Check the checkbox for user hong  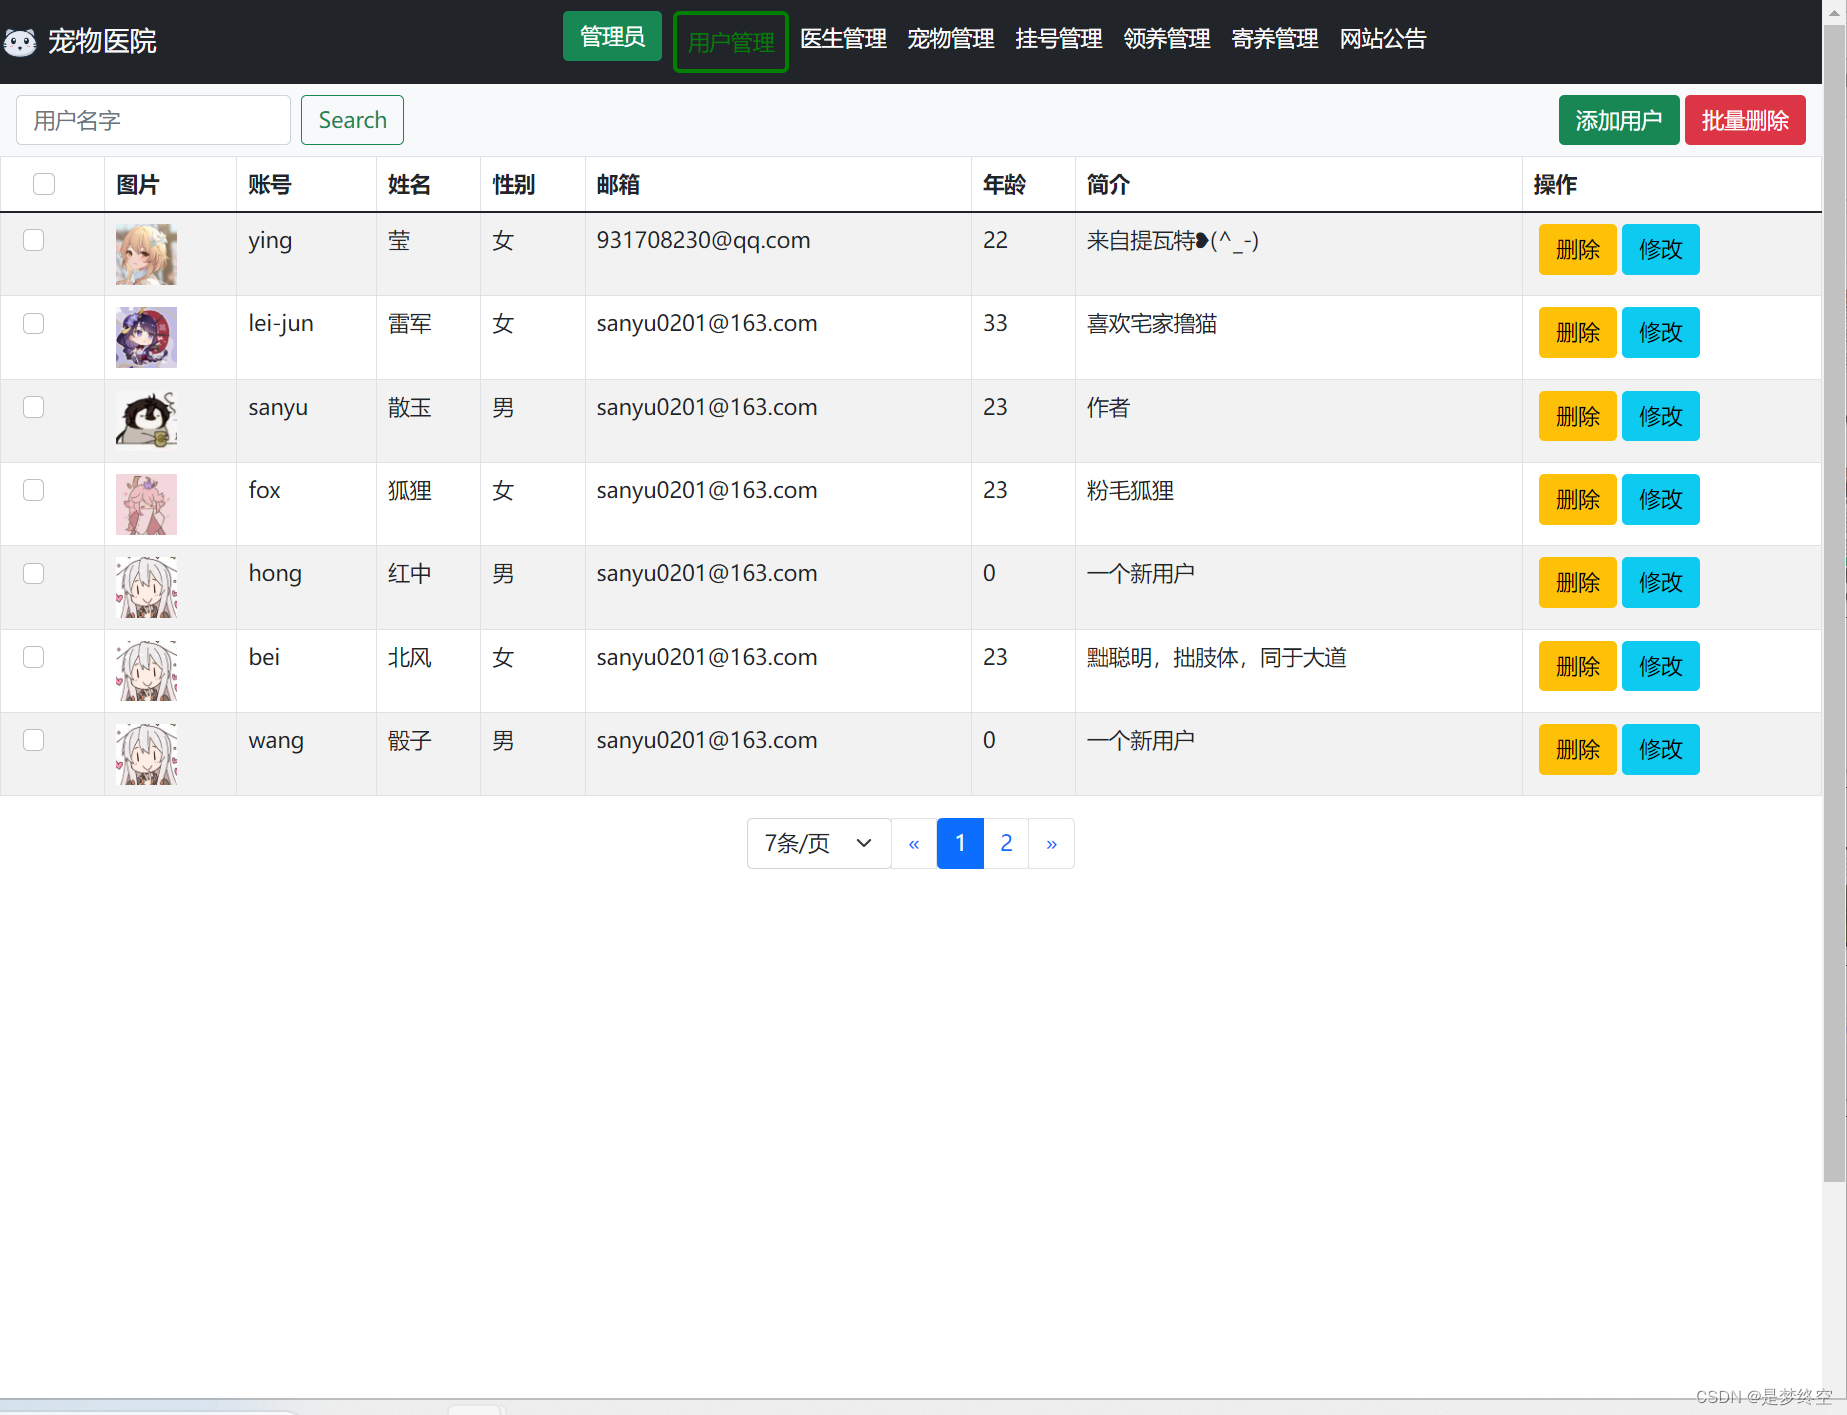coord(34,573)
